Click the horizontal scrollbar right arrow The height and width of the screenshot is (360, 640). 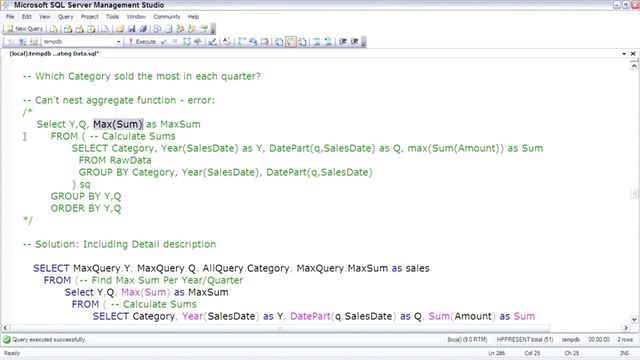[626, 328]
